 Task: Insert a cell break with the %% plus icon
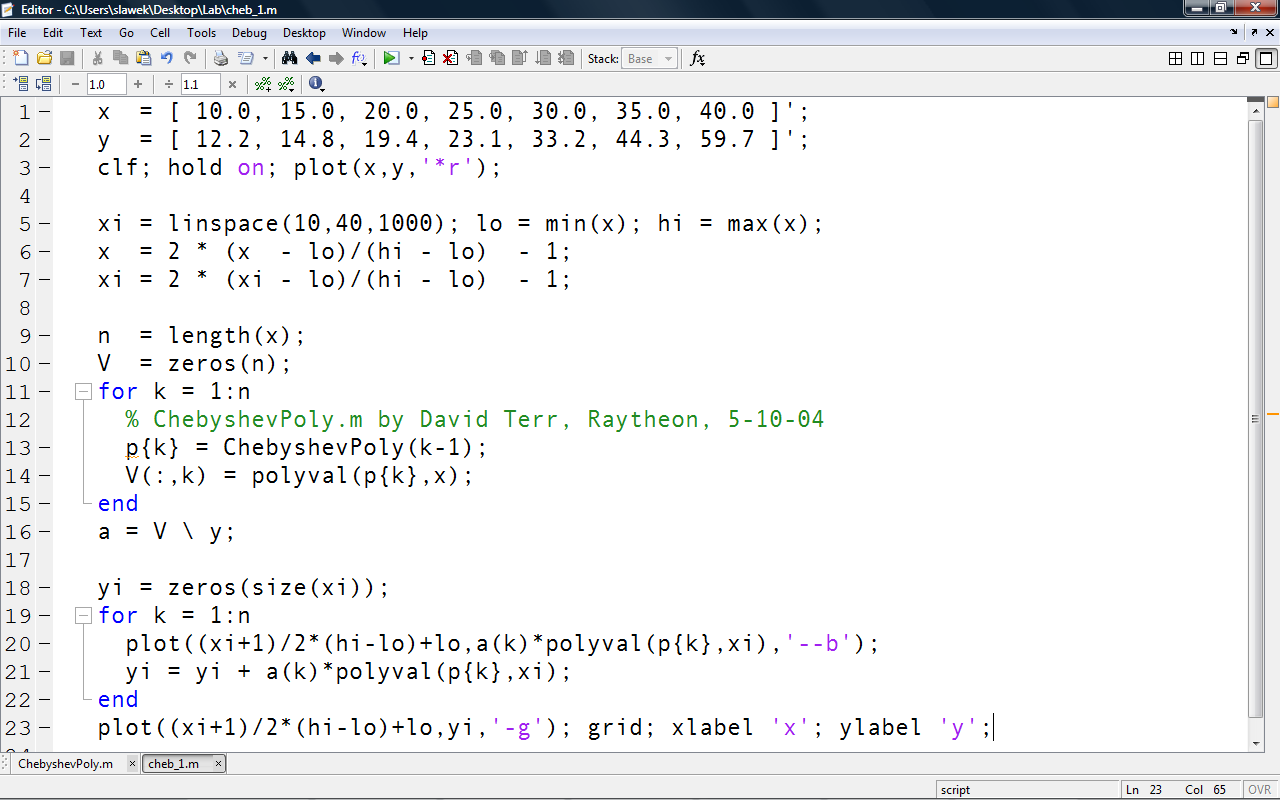263,85
